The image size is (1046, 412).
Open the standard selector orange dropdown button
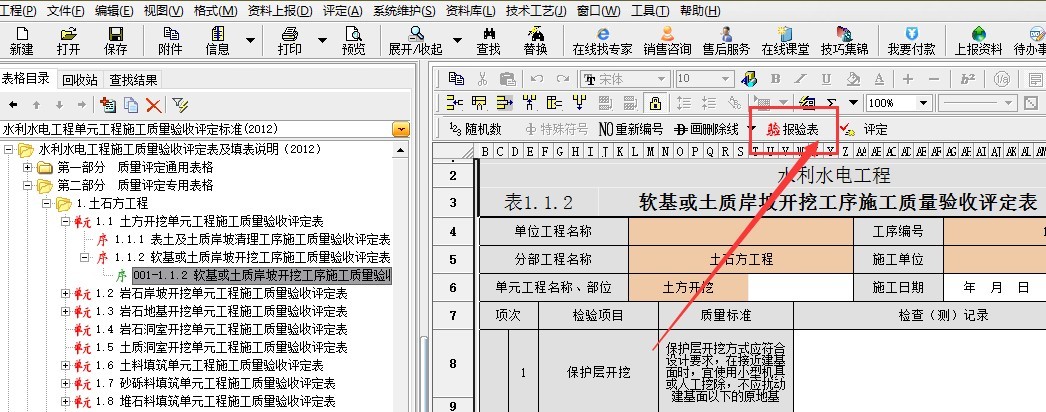401,129
